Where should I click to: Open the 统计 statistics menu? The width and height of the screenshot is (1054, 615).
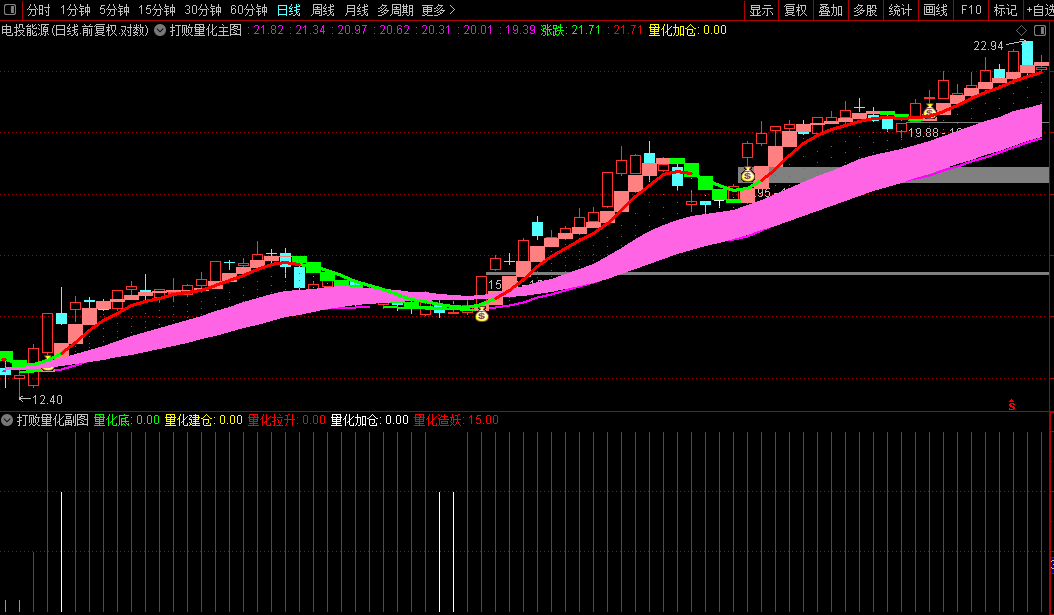point(901,10)
